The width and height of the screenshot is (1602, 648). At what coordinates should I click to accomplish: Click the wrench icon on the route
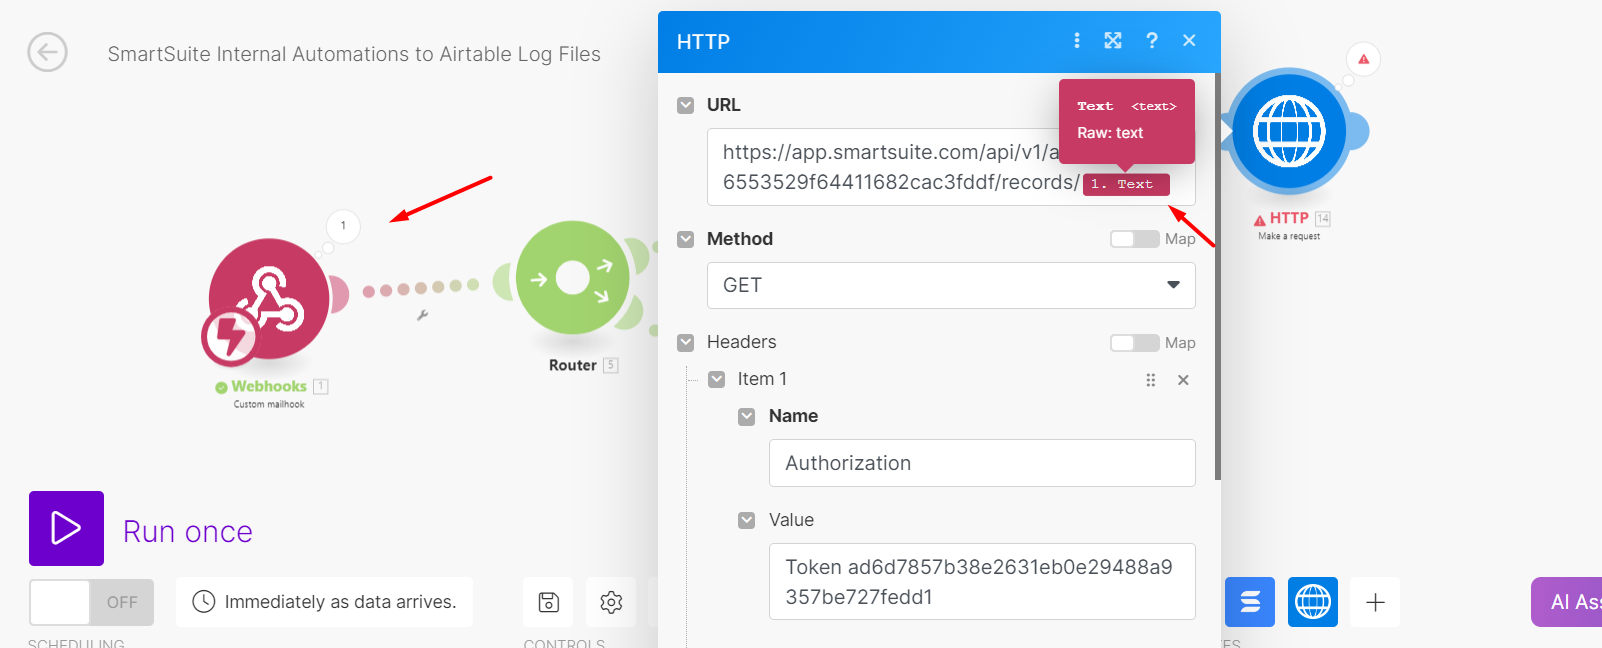click(422, 315)
